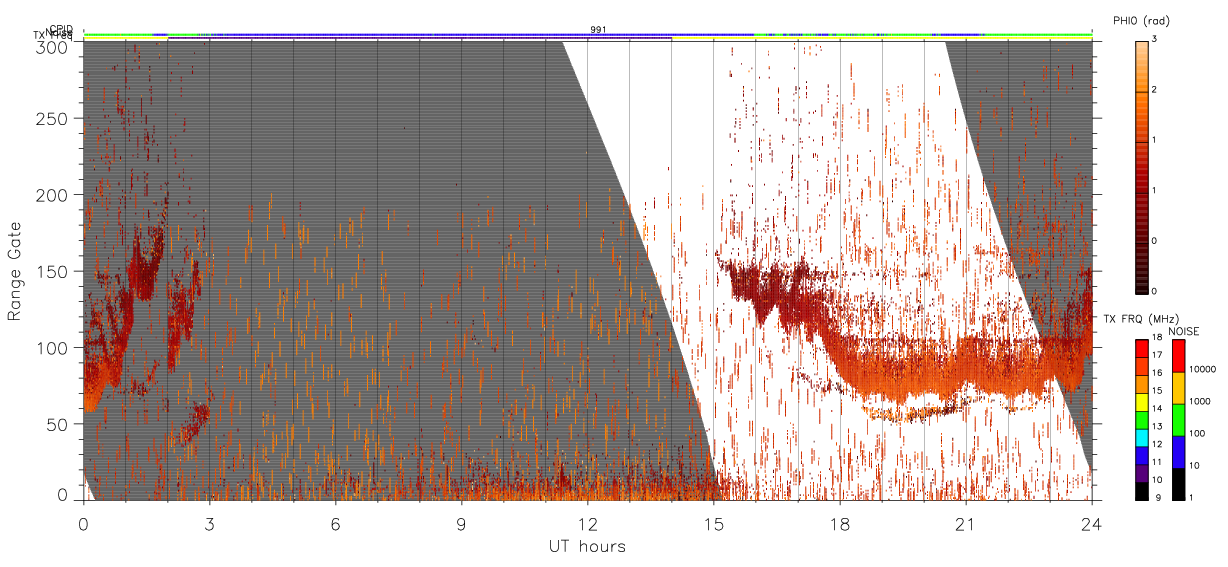Pick the orange 15–16 MHz TX FRQ swatch

1141,384
